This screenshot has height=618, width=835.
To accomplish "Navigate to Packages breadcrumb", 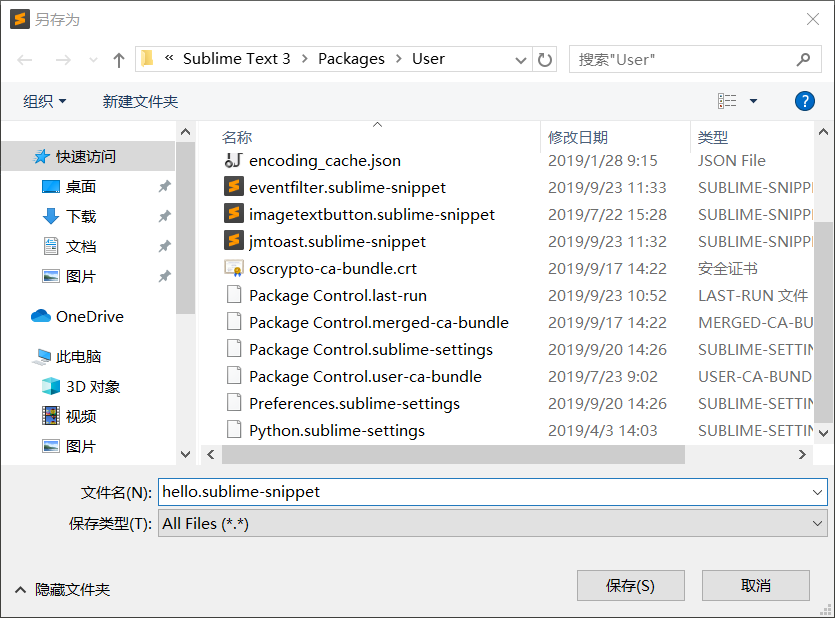I will coord(351,59).
